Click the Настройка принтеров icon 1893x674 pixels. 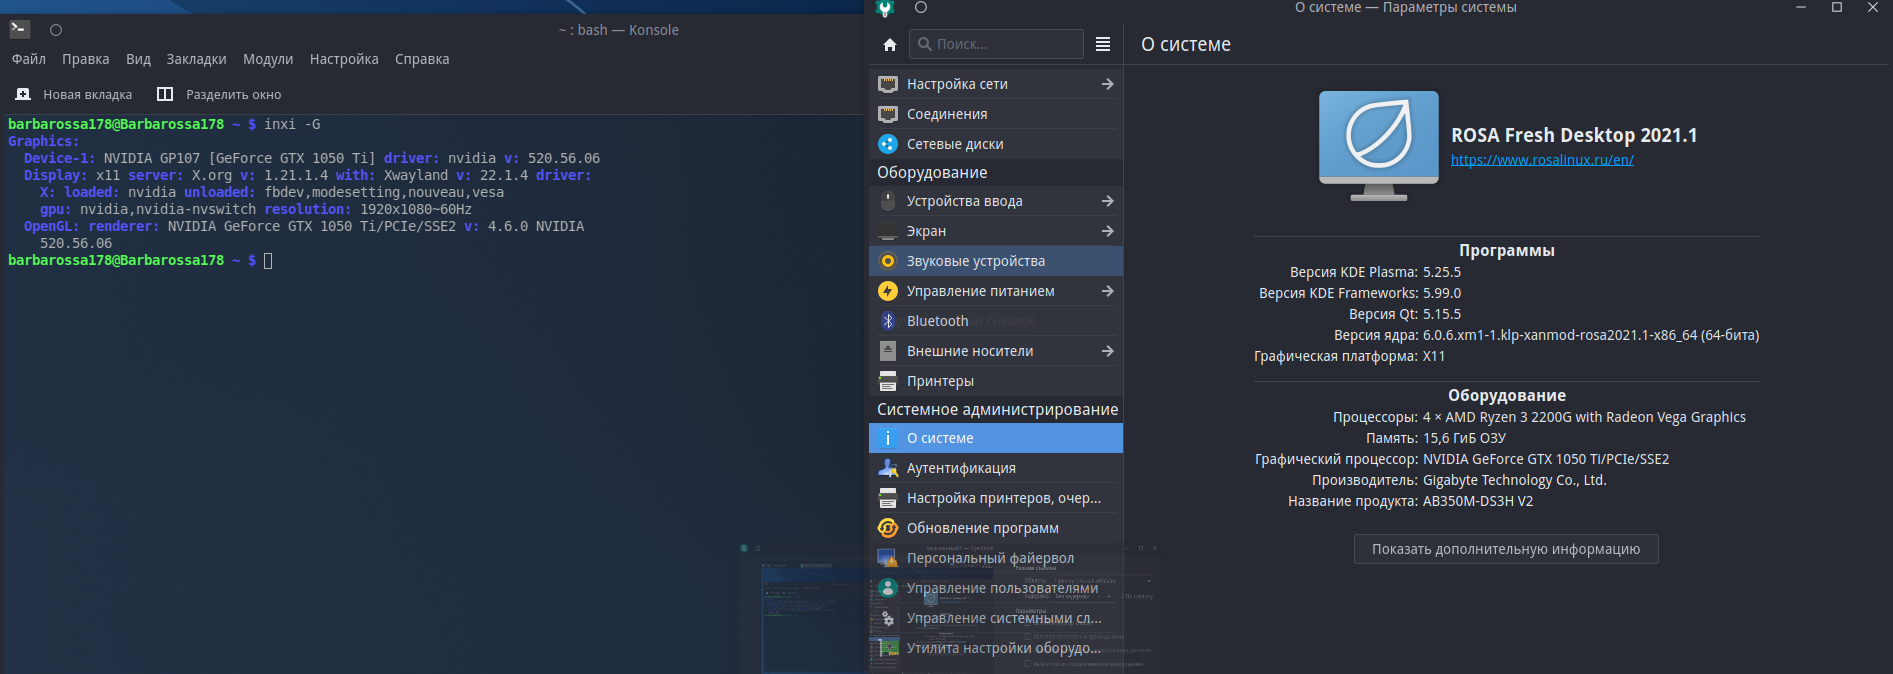pos(888,498)
